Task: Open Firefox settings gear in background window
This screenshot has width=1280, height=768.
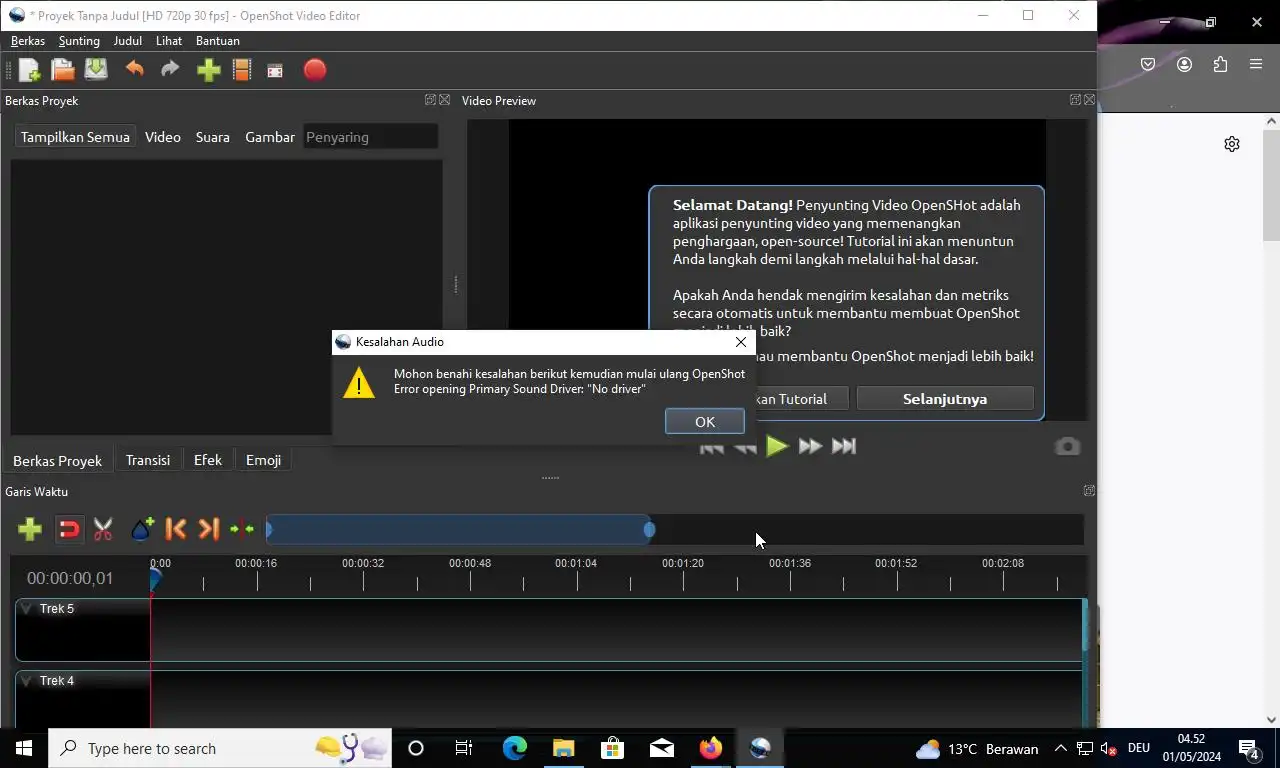Action: point(1232,144)
